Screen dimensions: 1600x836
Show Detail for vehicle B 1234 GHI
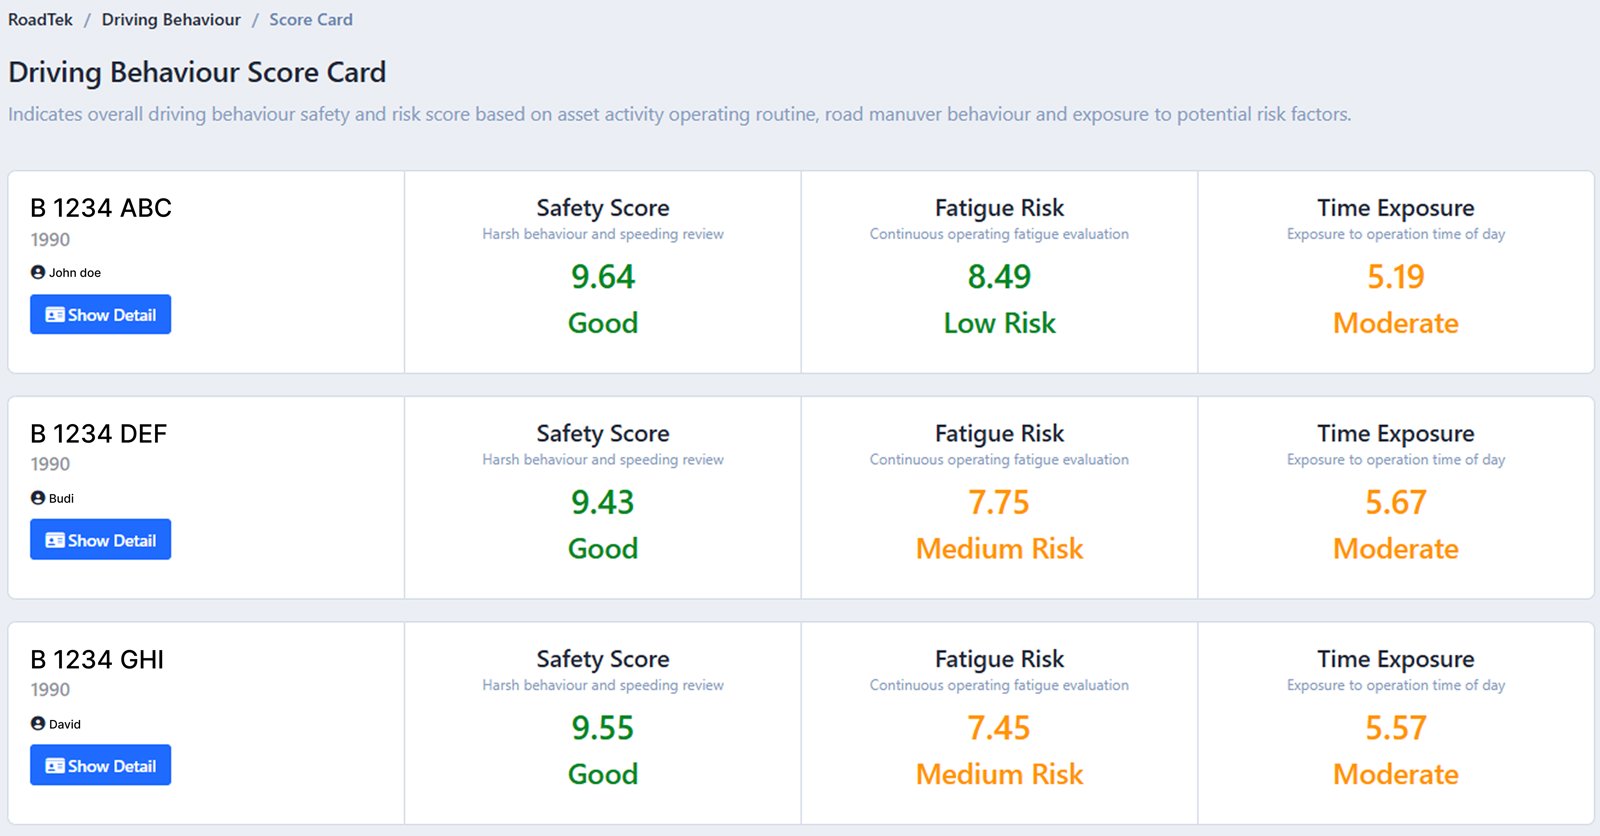click(x=100, y=766)
